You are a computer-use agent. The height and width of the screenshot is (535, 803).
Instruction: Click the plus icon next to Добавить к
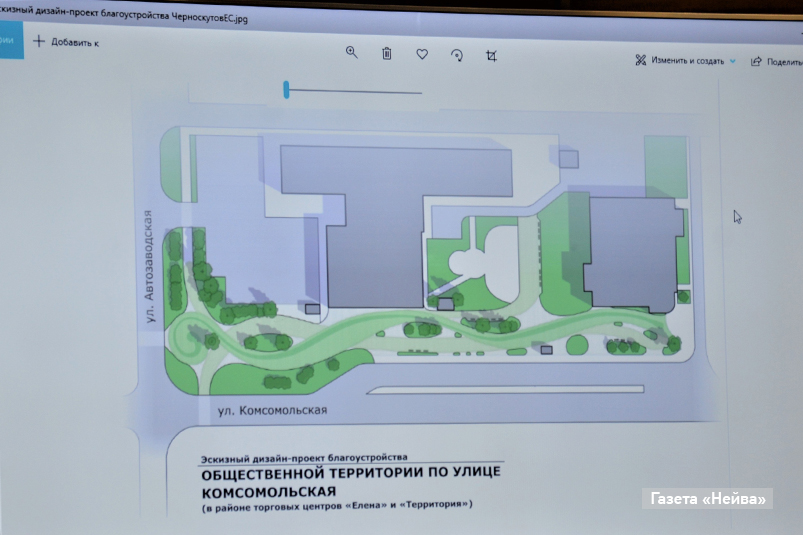(x=39, y=41)
